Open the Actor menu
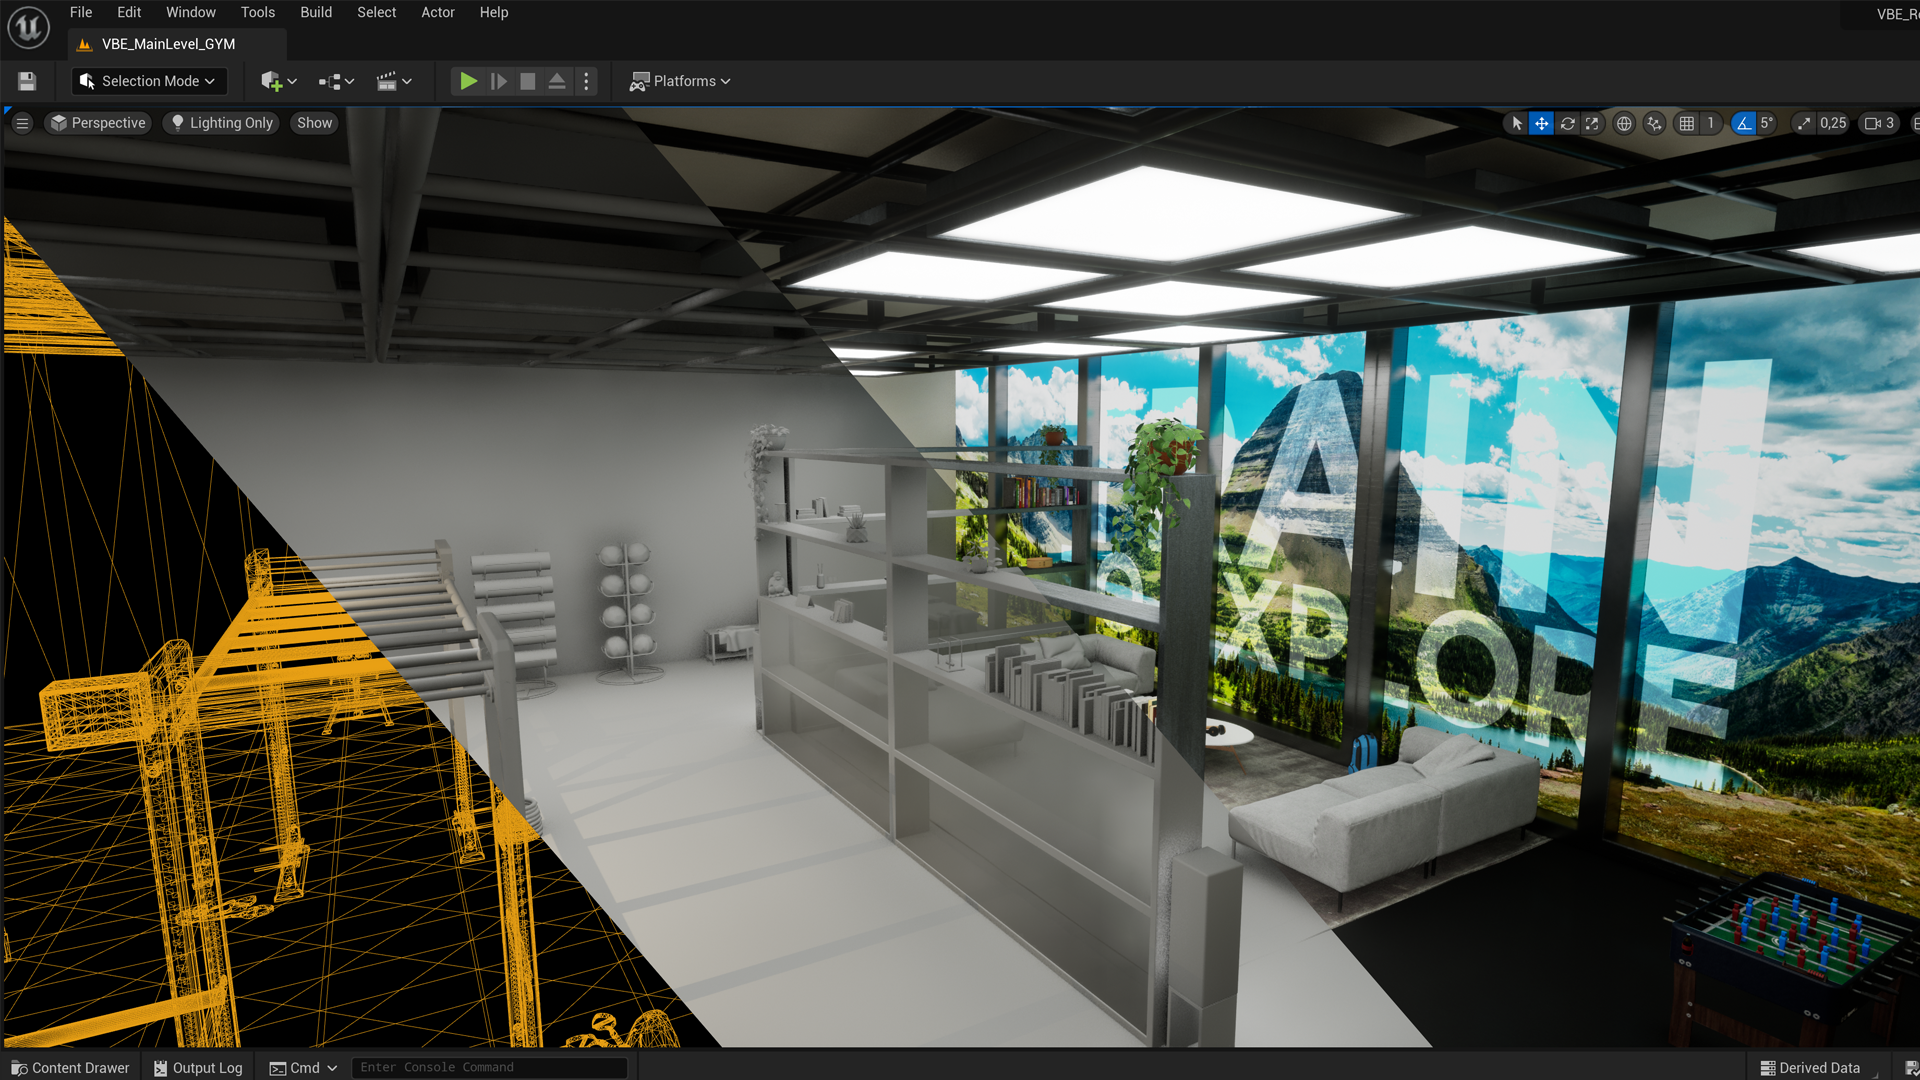This screenshot has height=1080, width=1920. click(437, 12)
